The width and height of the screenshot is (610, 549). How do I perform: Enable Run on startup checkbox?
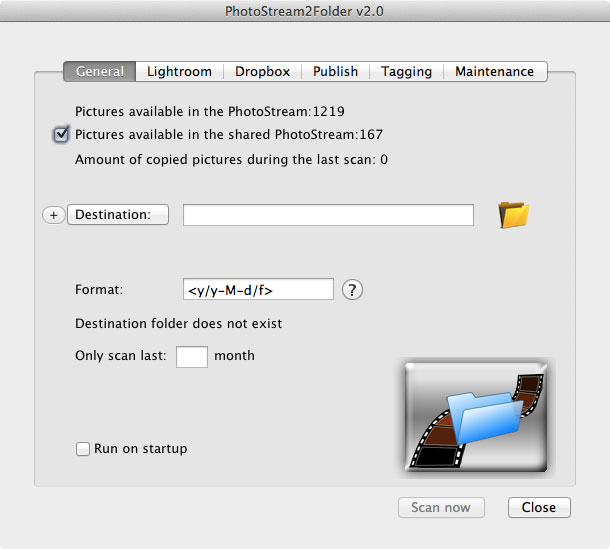point(82,449)
